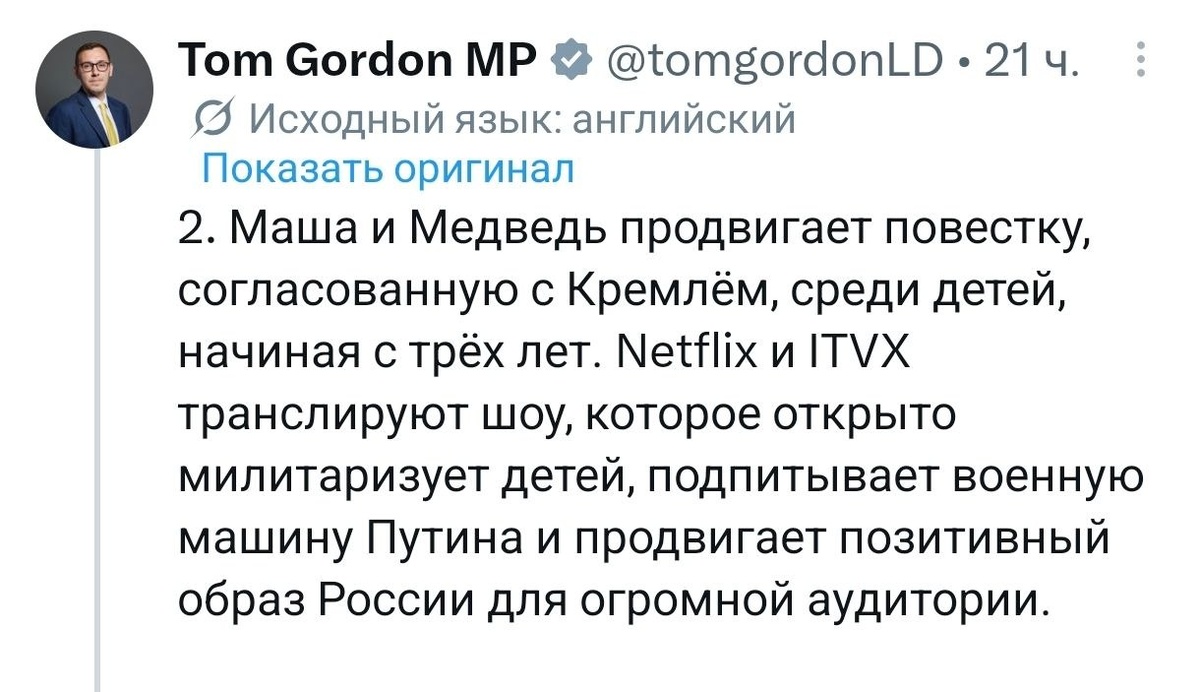
Task: Show original with Показать оригинал link
Action: 388,169
